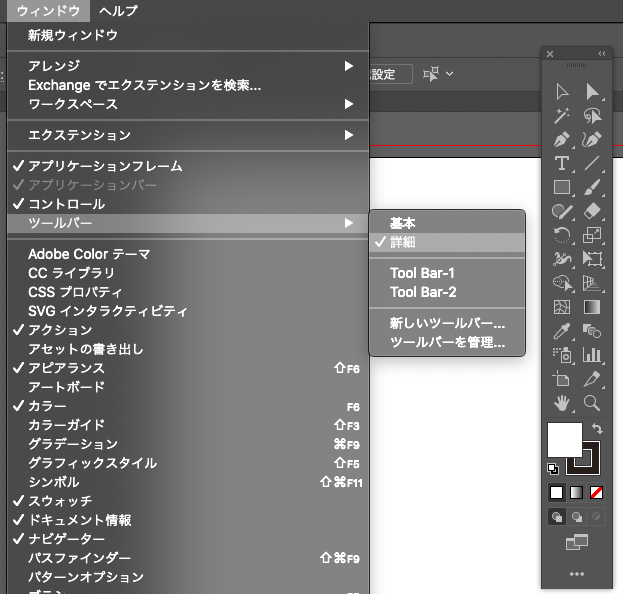This screenshot has width=623, height=594.
Task: Select the Curvature tool
Action: (x=592, y=139)
